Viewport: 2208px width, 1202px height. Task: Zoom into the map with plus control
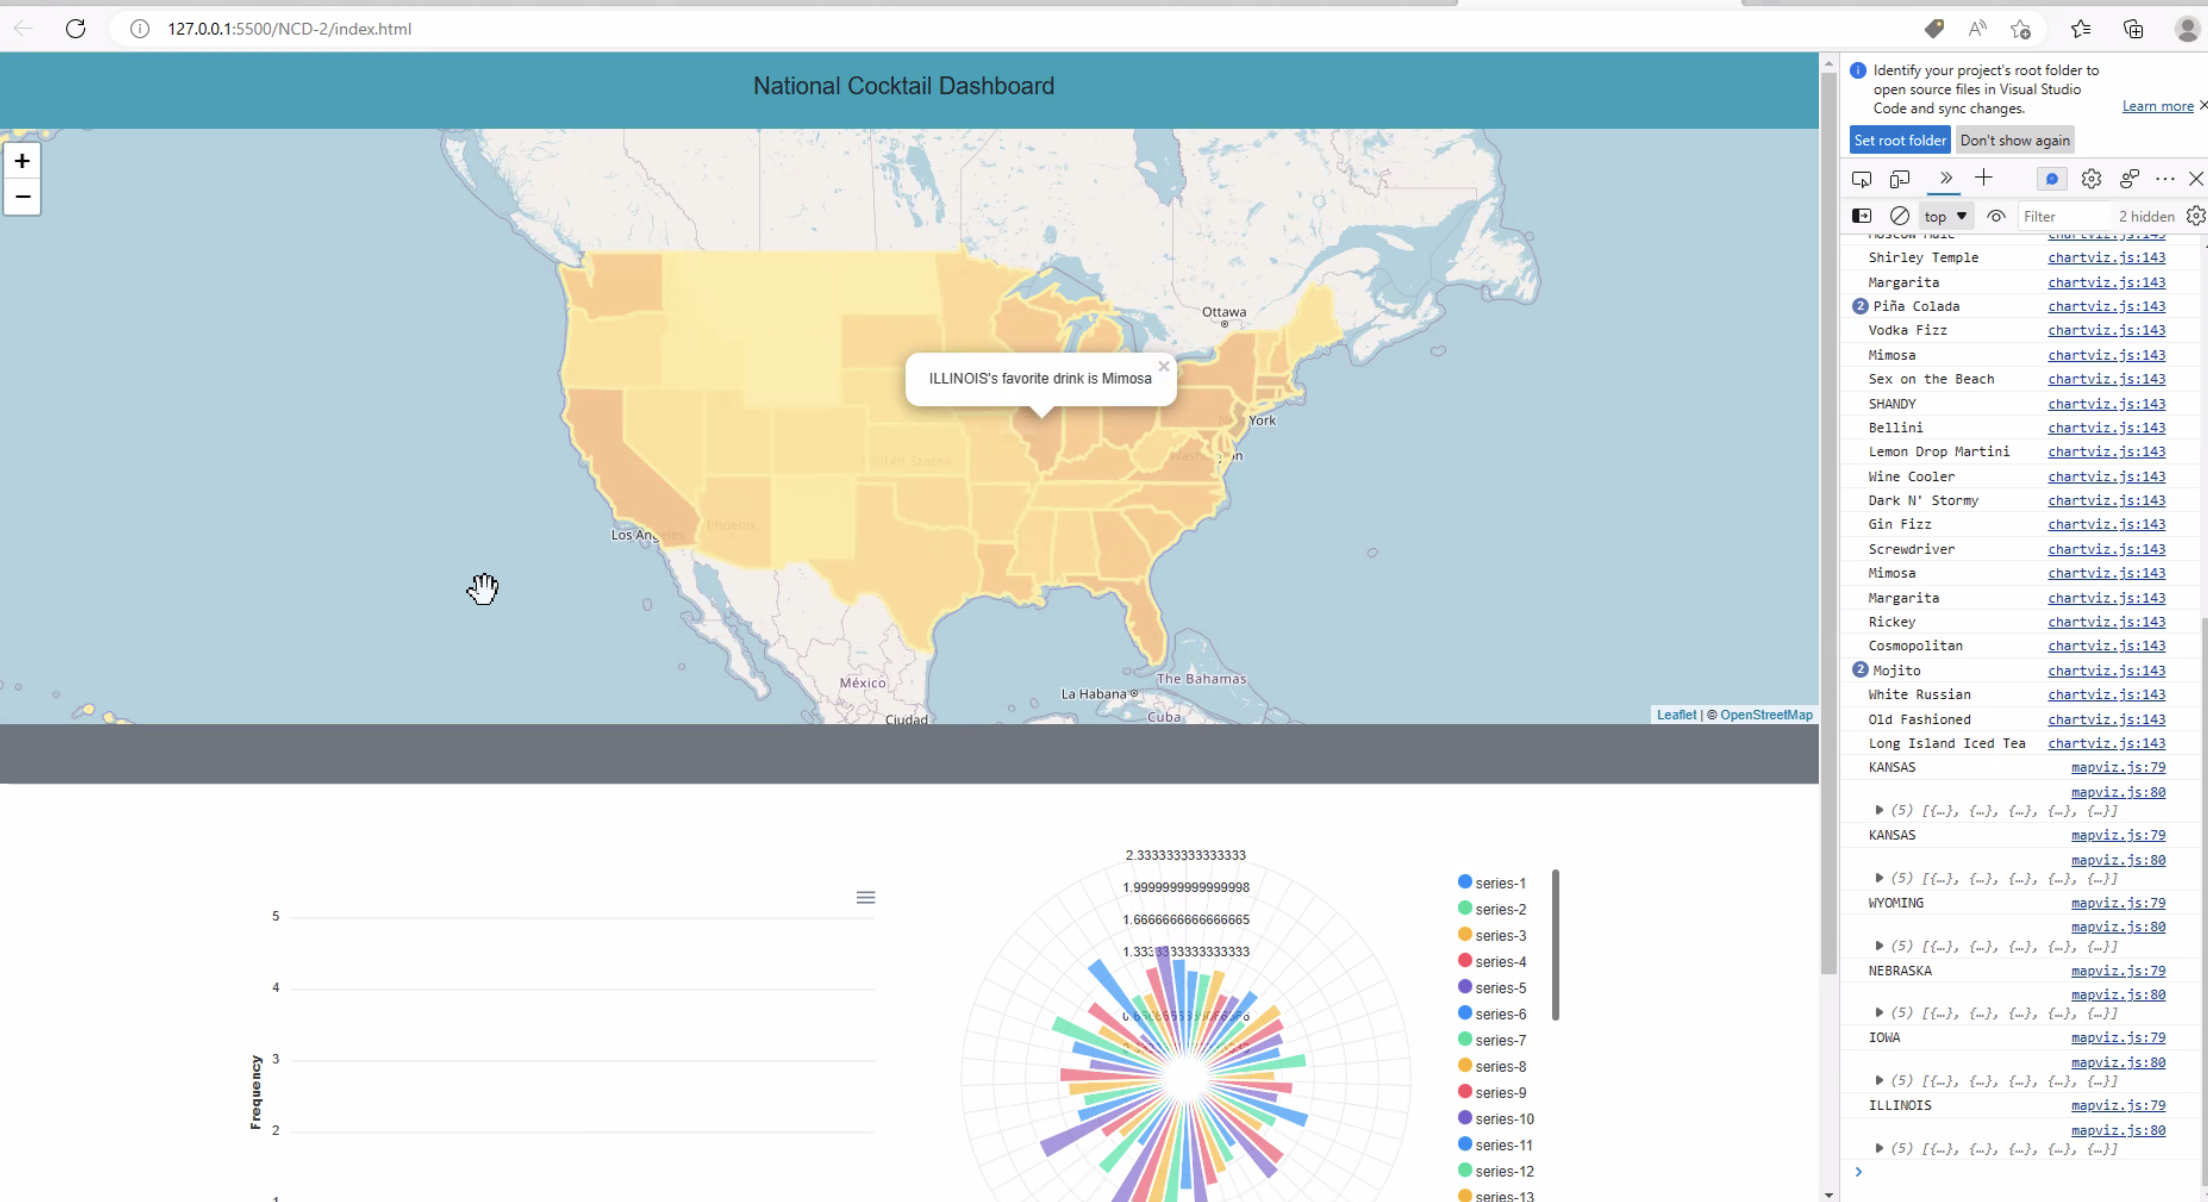tap(22, 160)
